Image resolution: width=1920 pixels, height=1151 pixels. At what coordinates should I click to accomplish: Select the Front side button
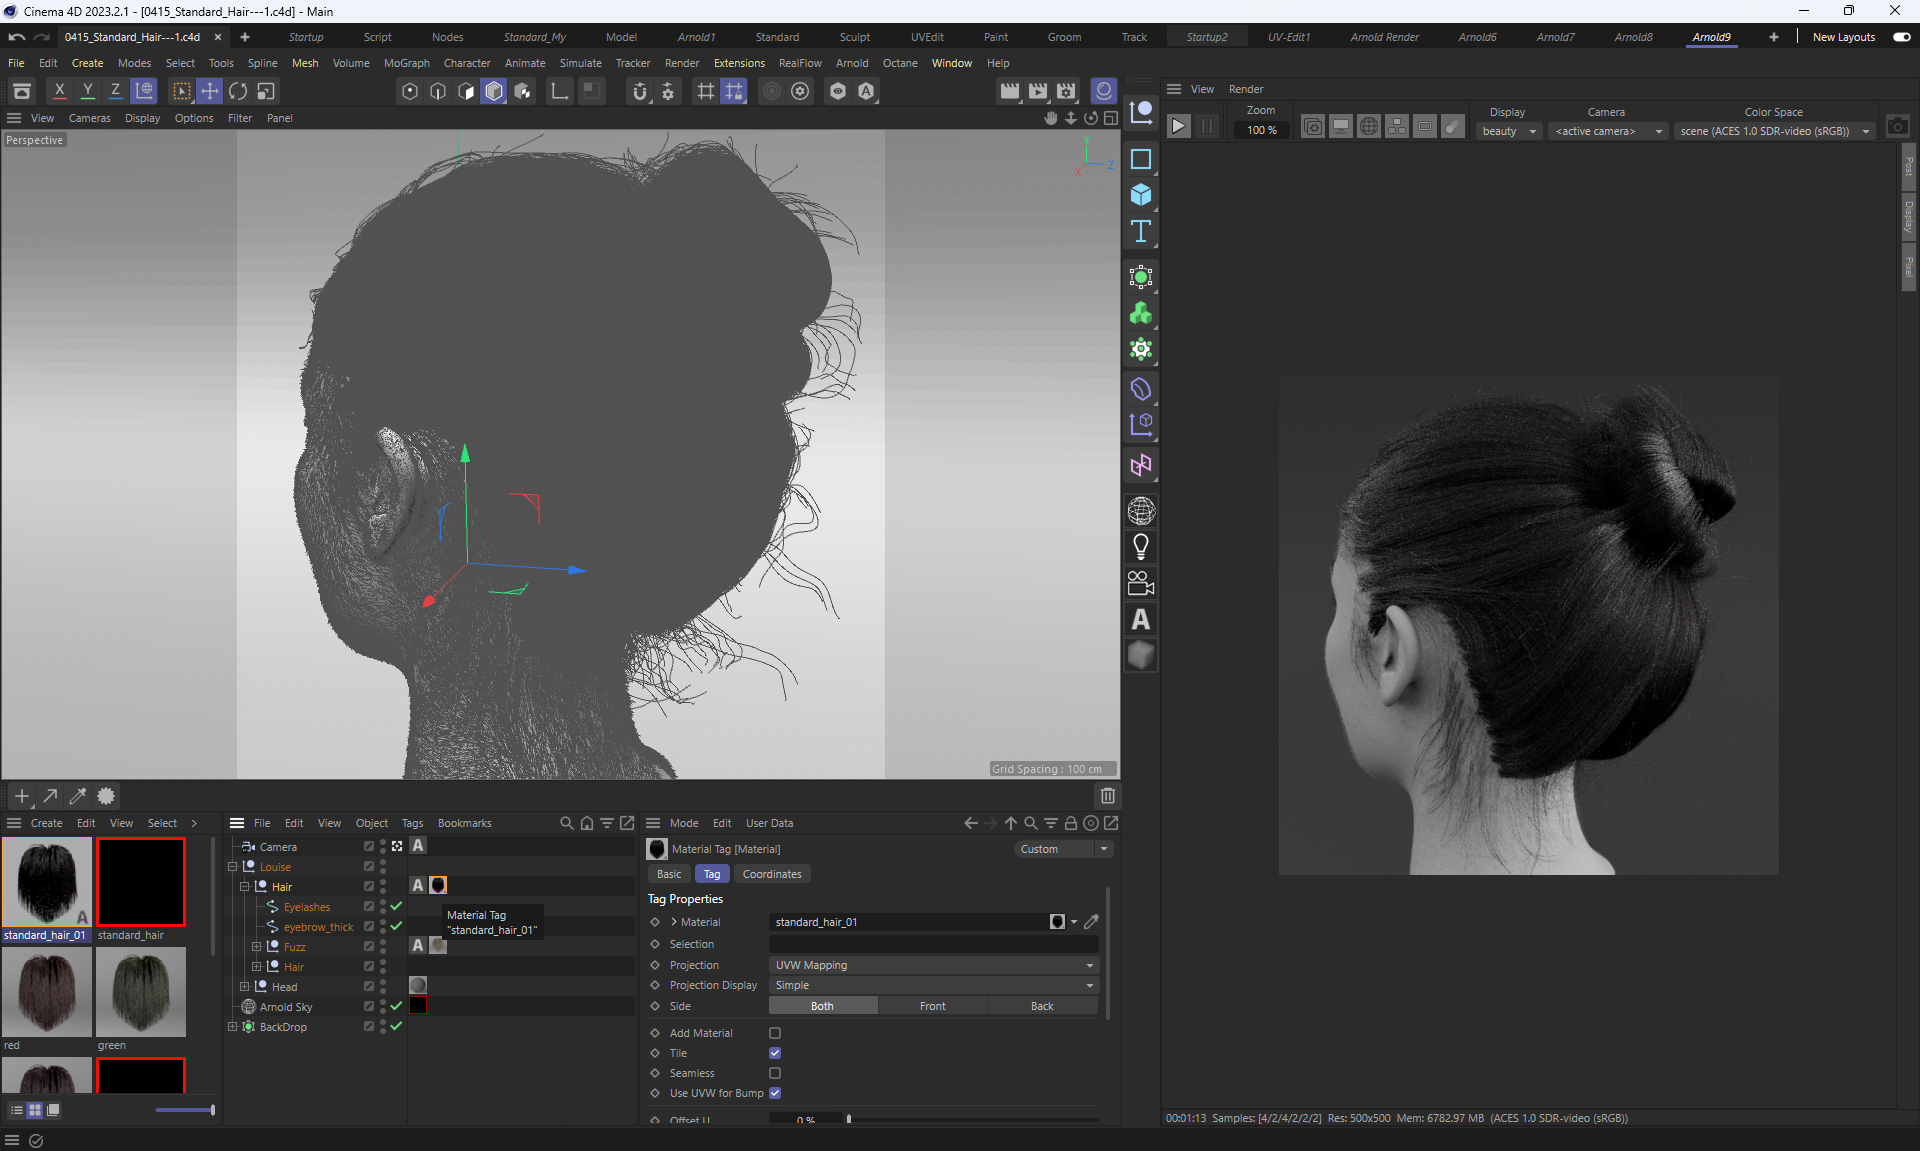(932, 1006)
